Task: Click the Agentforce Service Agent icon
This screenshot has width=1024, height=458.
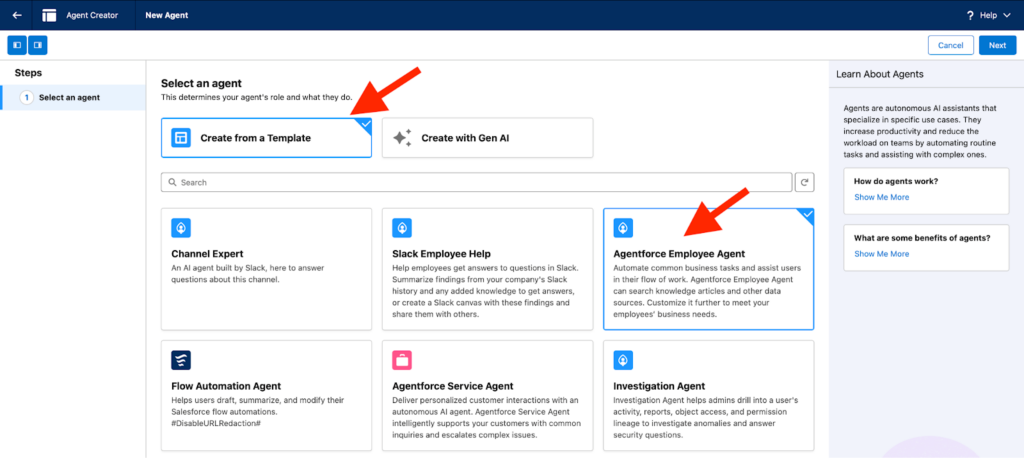Action: point(402,359)
